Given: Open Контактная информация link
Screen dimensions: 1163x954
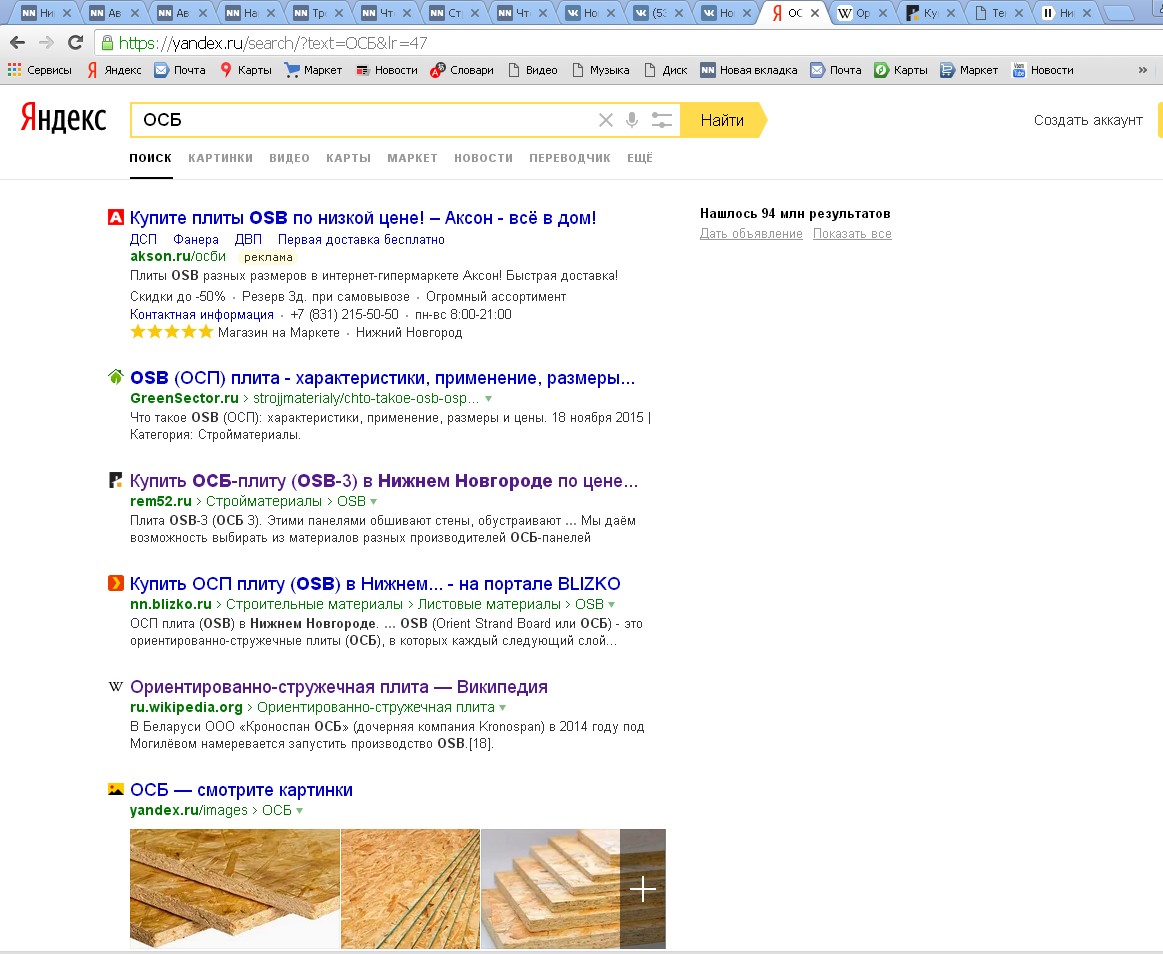Looking at the screenshot, I should point(202,314).
